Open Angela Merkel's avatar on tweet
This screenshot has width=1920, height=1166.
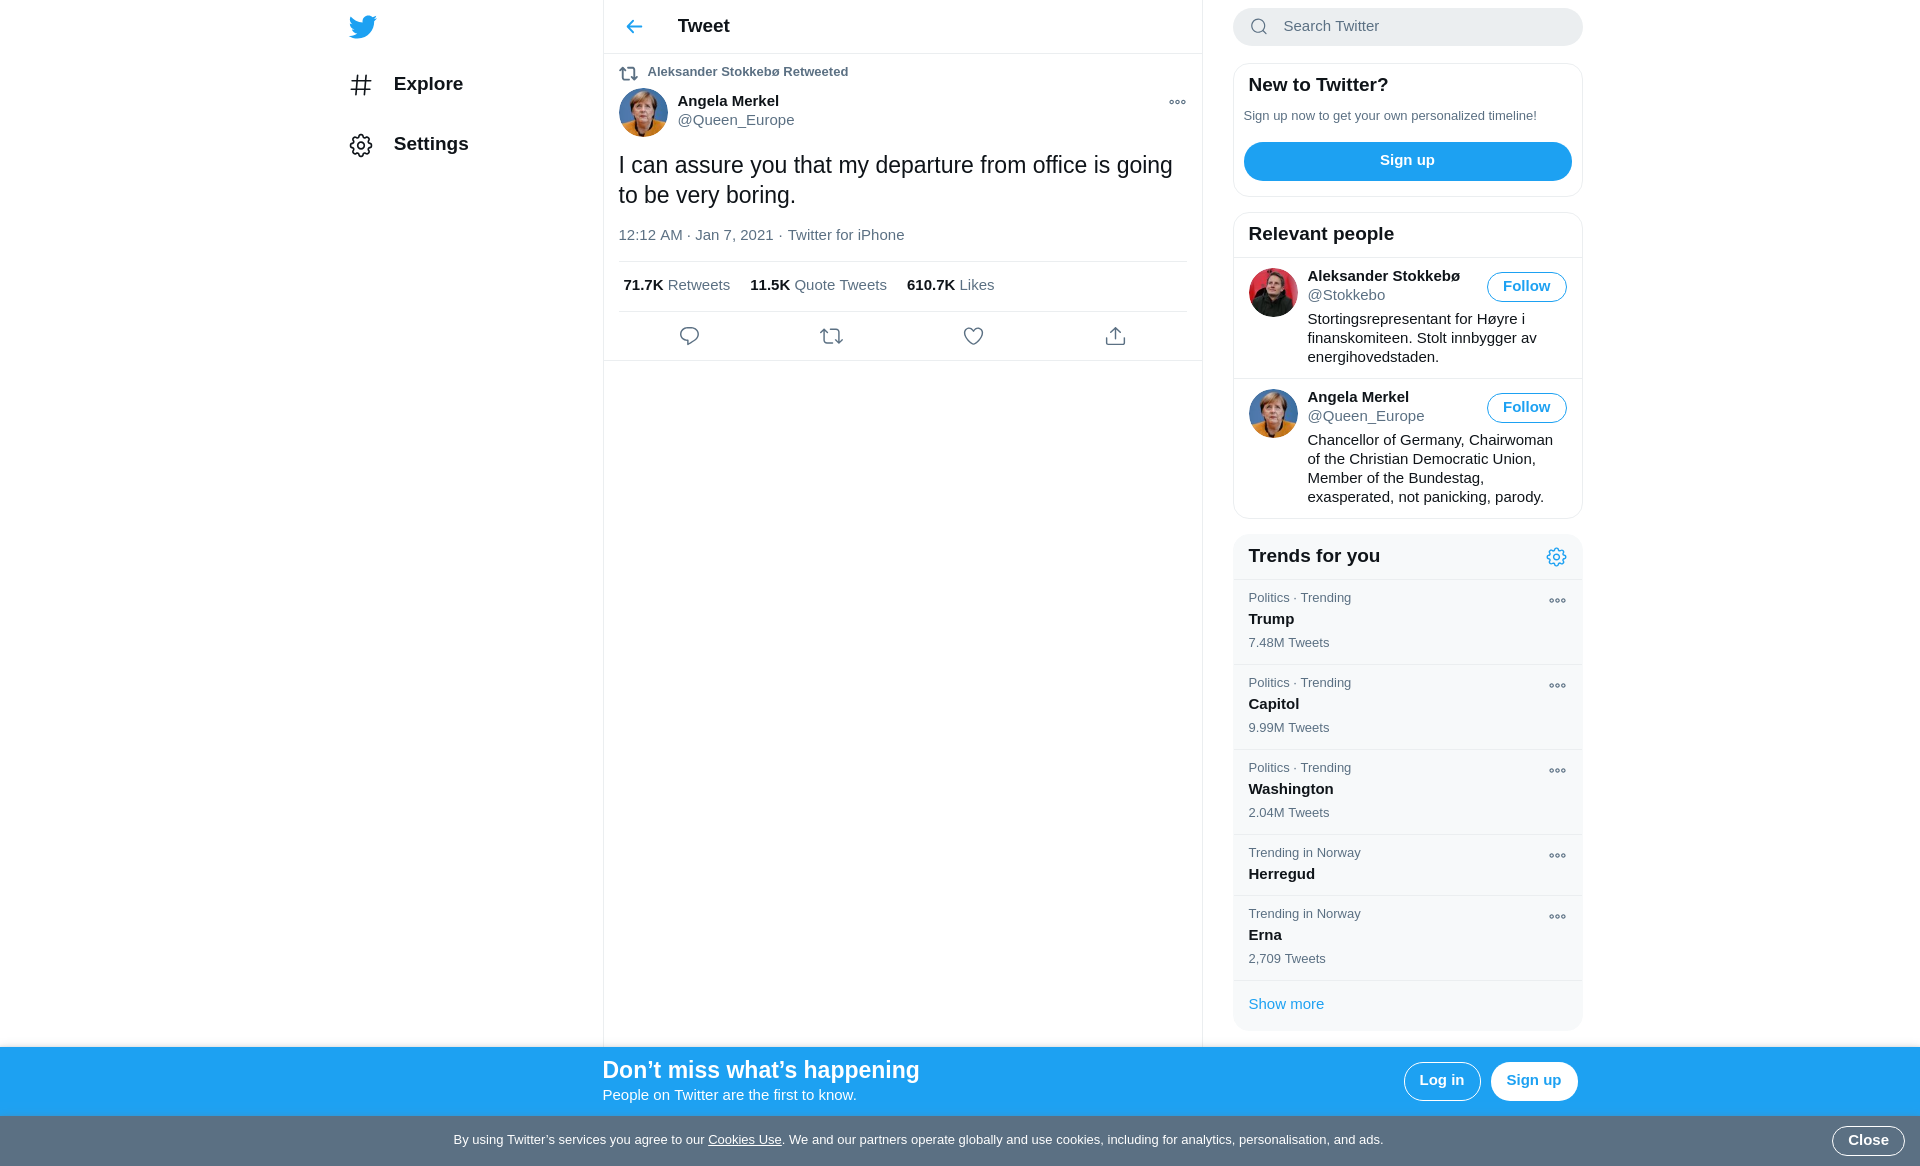click(x=643, y=112)
